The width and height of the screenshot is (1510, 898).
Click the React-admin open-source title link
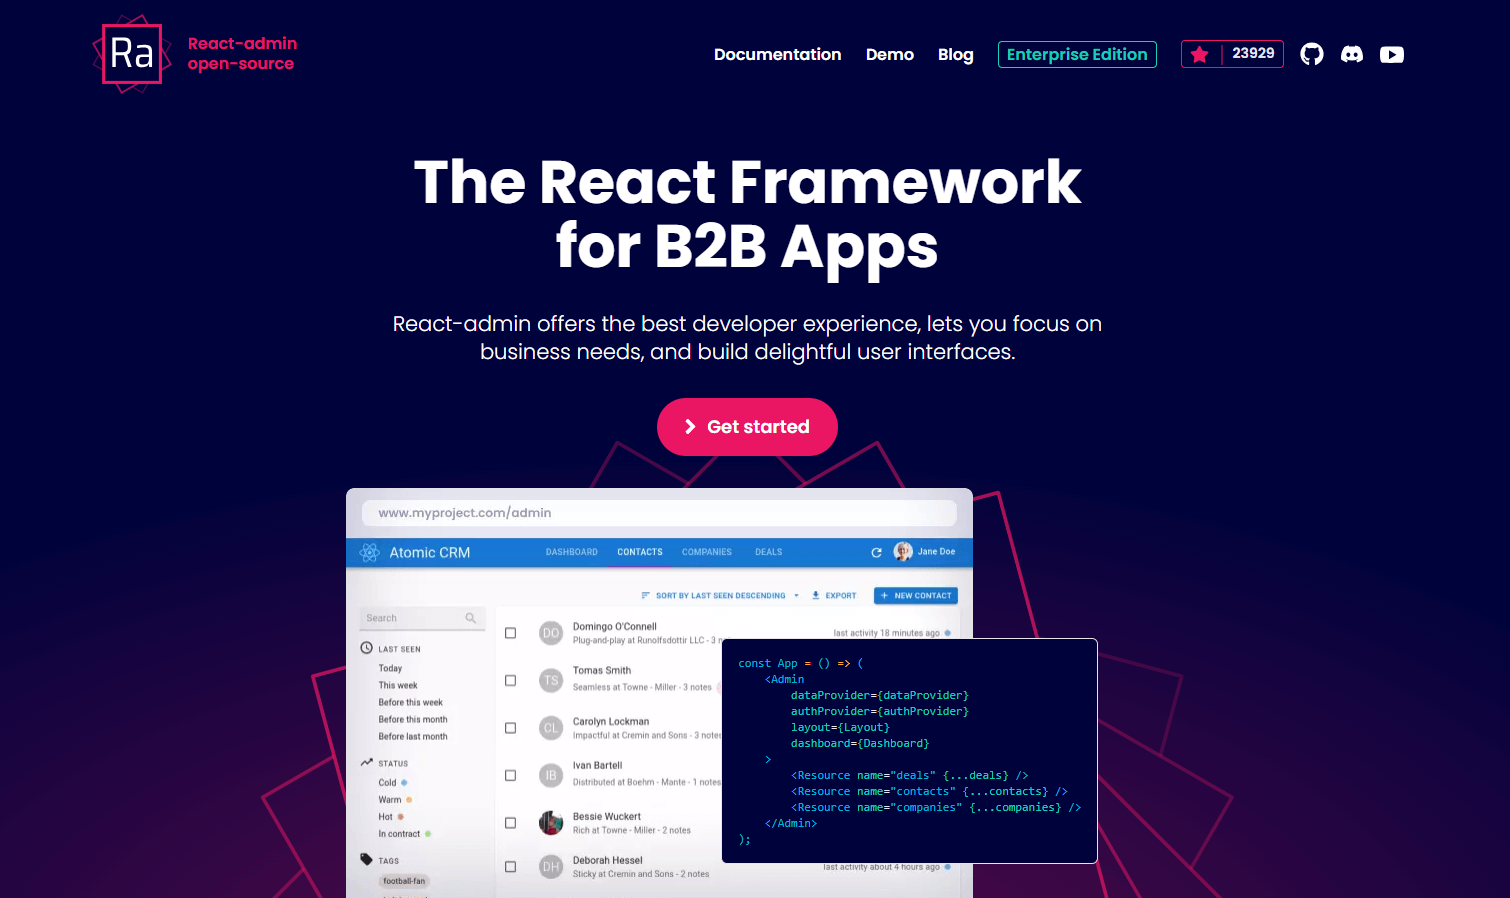coord(243,53)
